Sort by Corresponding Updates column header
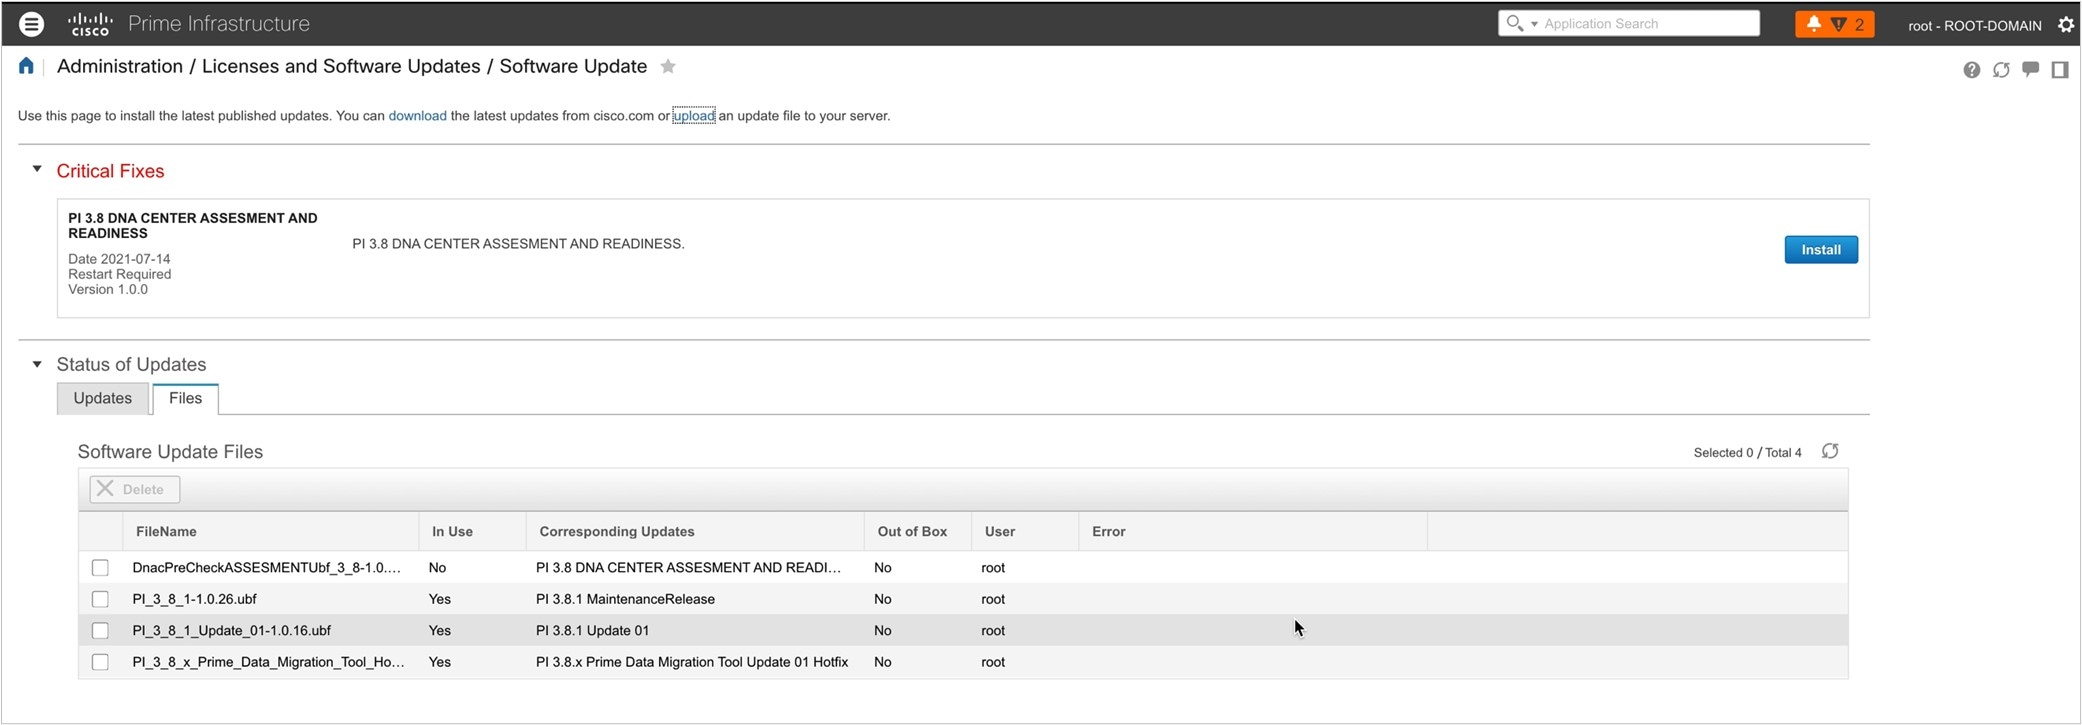Viewport: 2082px width, 725px height. (x=695, y=532)
